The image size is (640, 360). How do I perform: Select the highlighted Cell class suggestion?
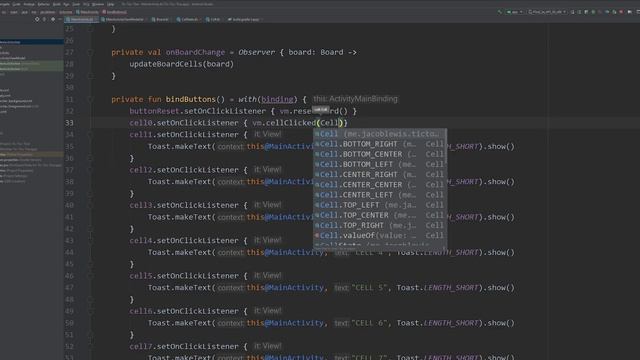(x=380, y=134)
